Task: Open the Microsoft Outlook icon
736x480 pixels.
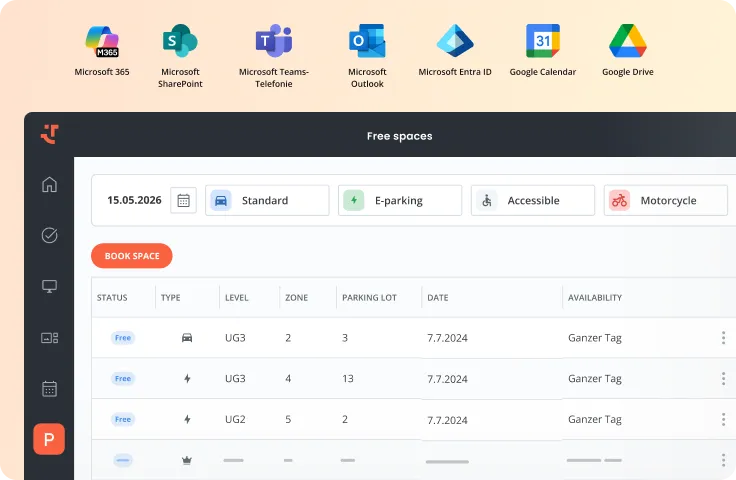Action: point(367,41)
